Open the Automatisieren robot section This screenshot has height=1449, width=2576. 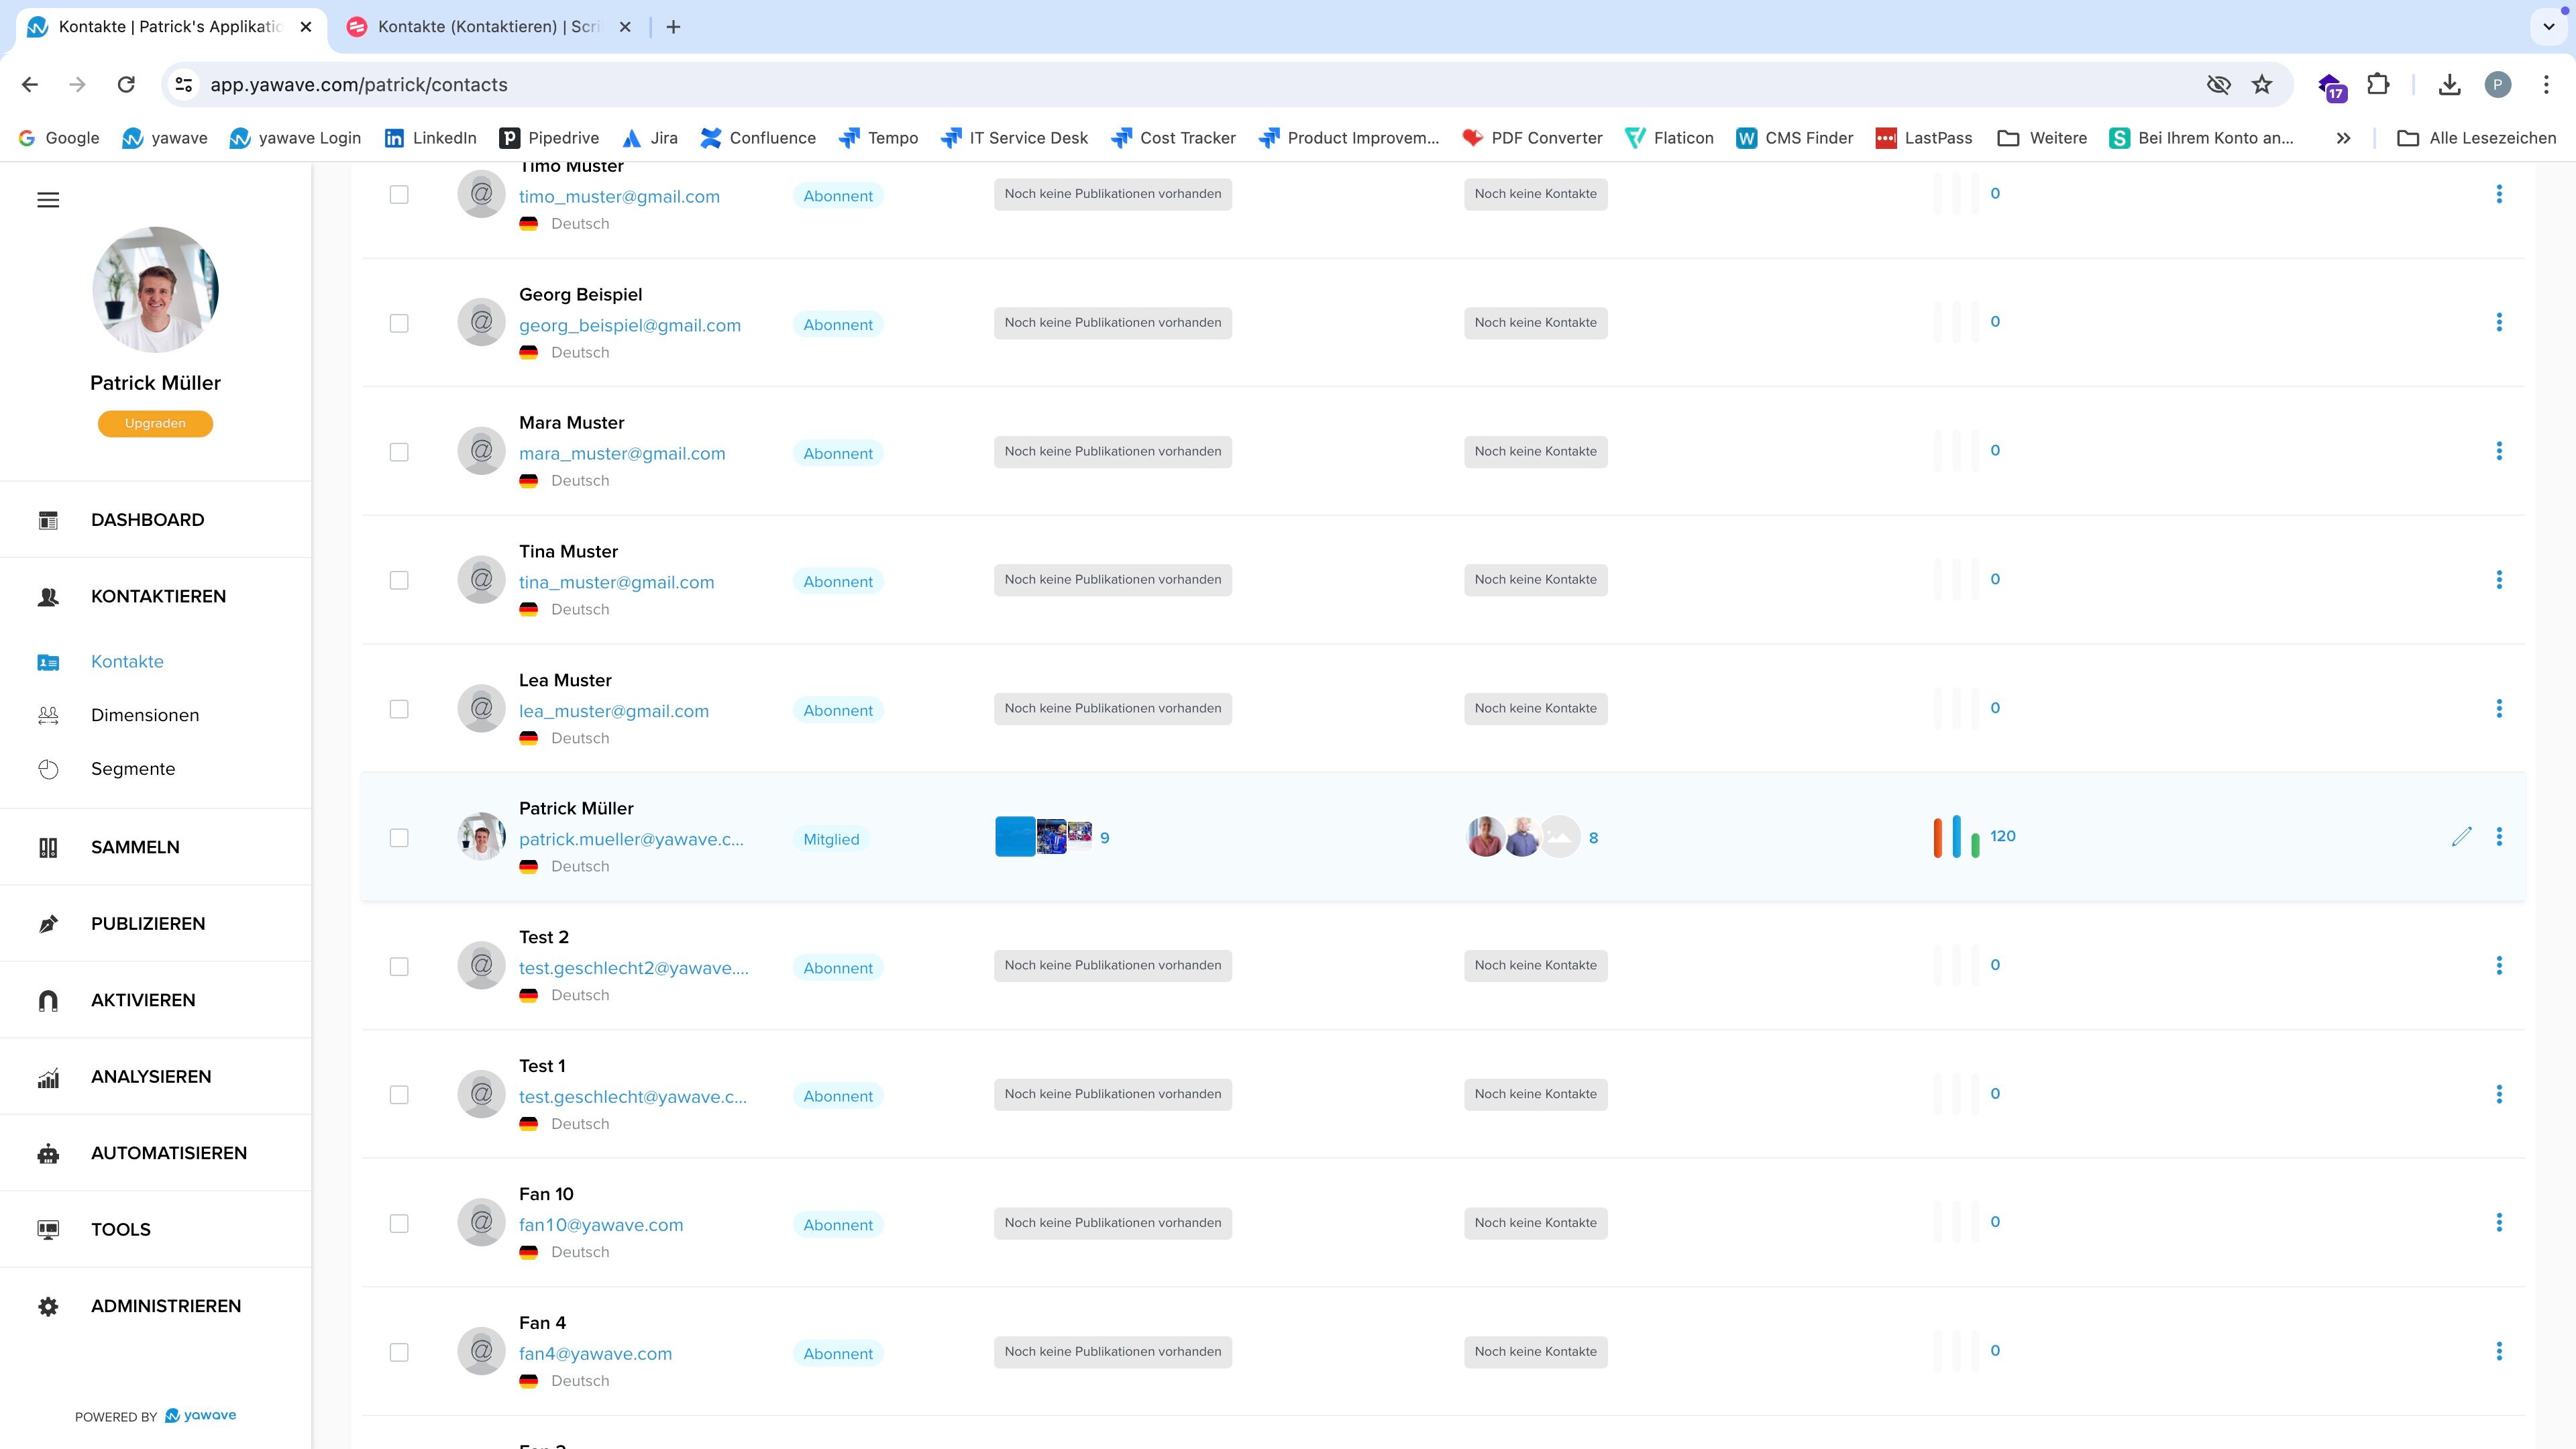168,1153
